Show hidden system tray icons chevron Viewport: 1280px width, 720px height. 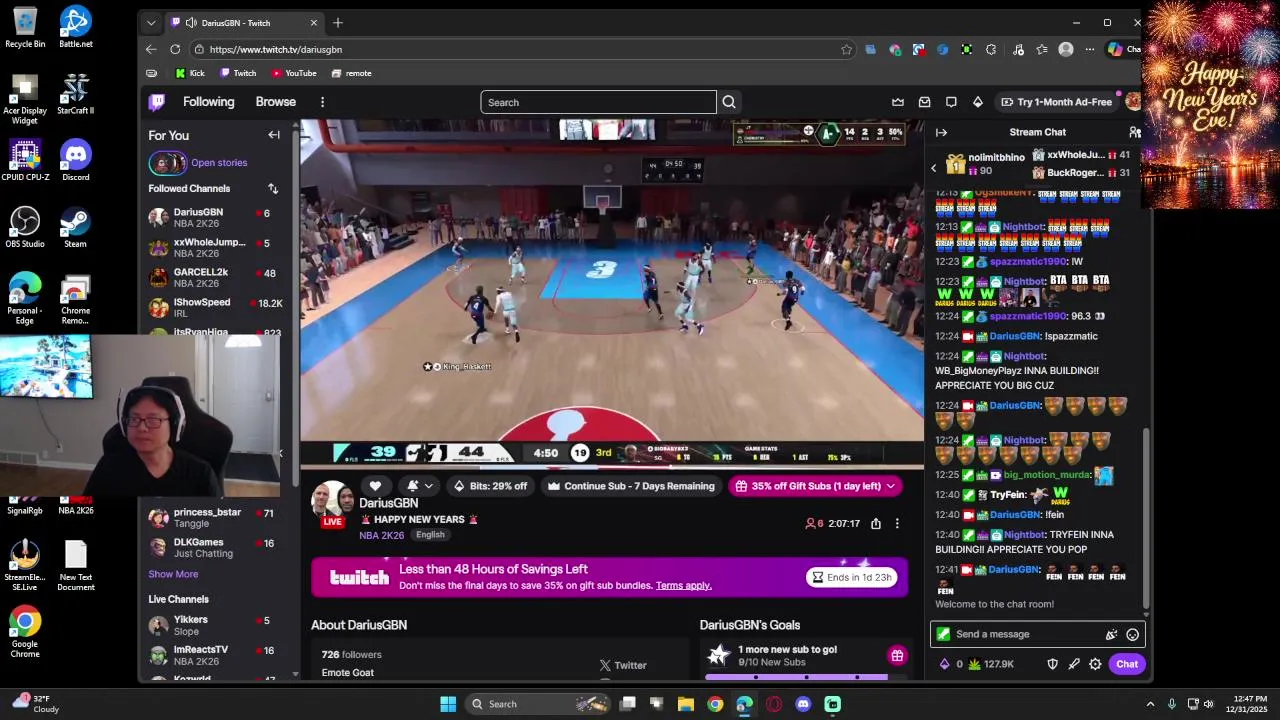point(1150,704)
